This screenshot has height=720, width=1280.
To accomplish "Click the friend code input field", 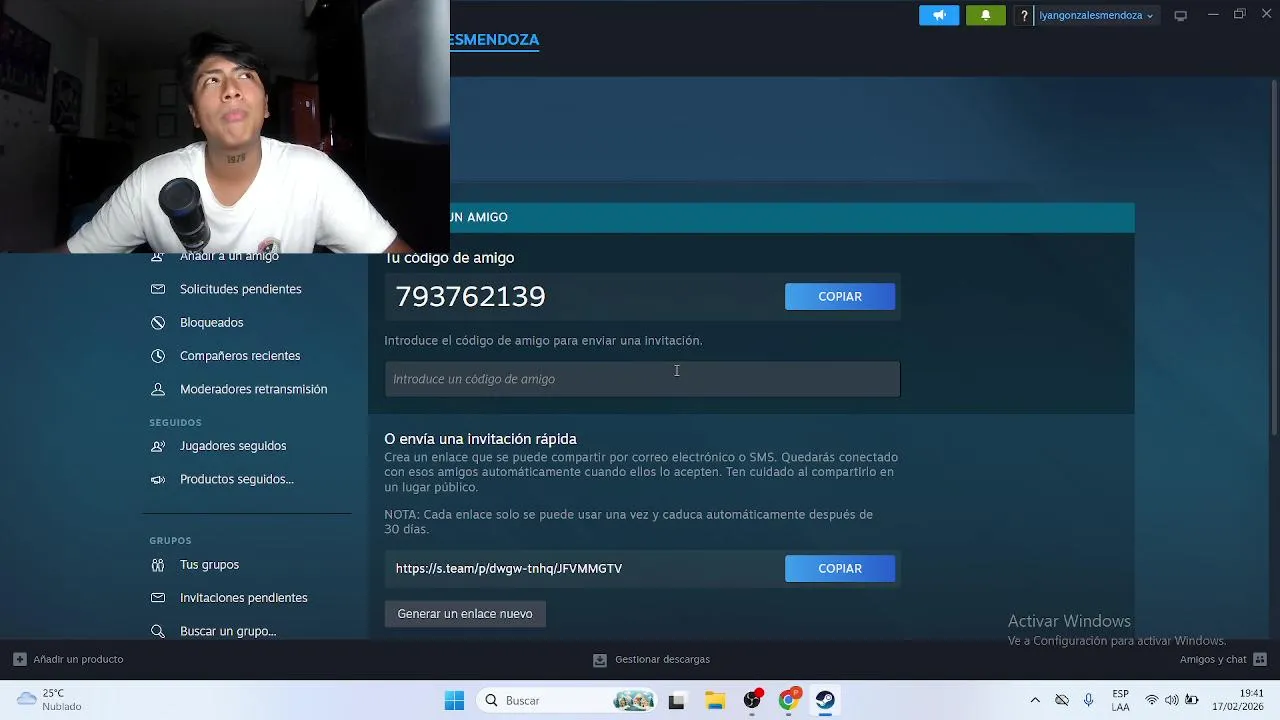I will [x=642, y=379].
